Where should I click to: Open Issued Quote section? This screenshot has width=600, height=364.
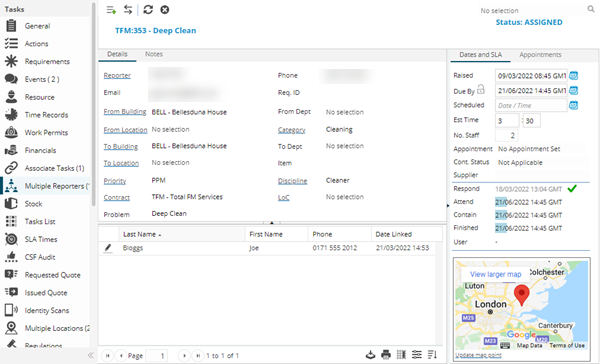[x=46, y=293]
